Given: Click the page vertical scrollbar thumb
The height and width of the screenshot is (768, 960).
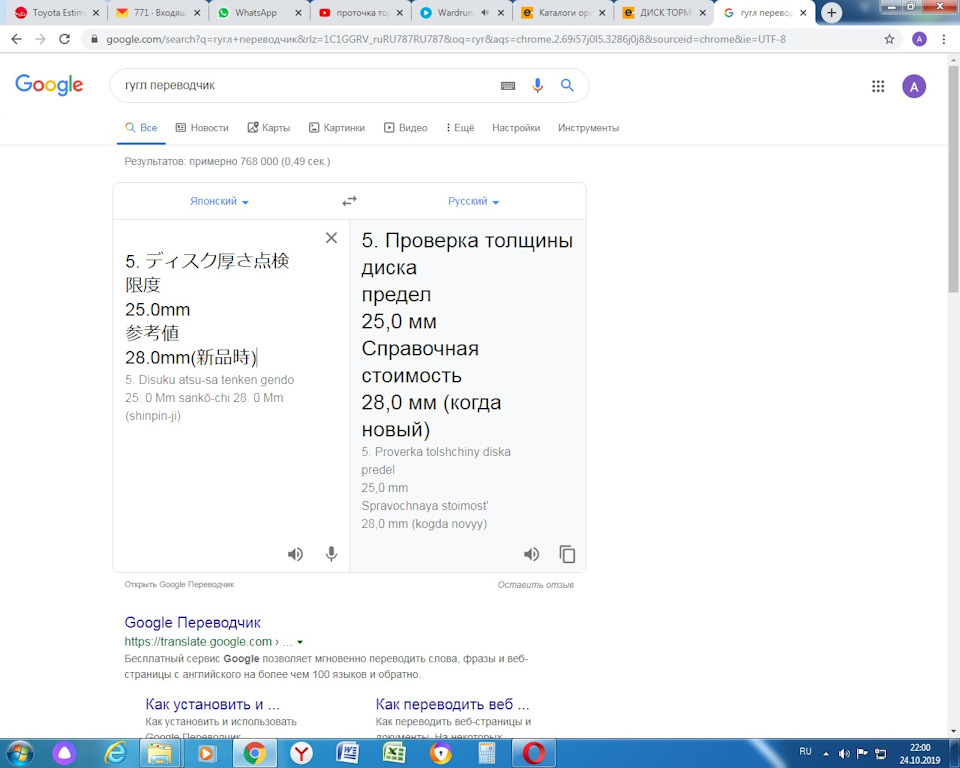Looking at the screenshot, I should 953,178.
